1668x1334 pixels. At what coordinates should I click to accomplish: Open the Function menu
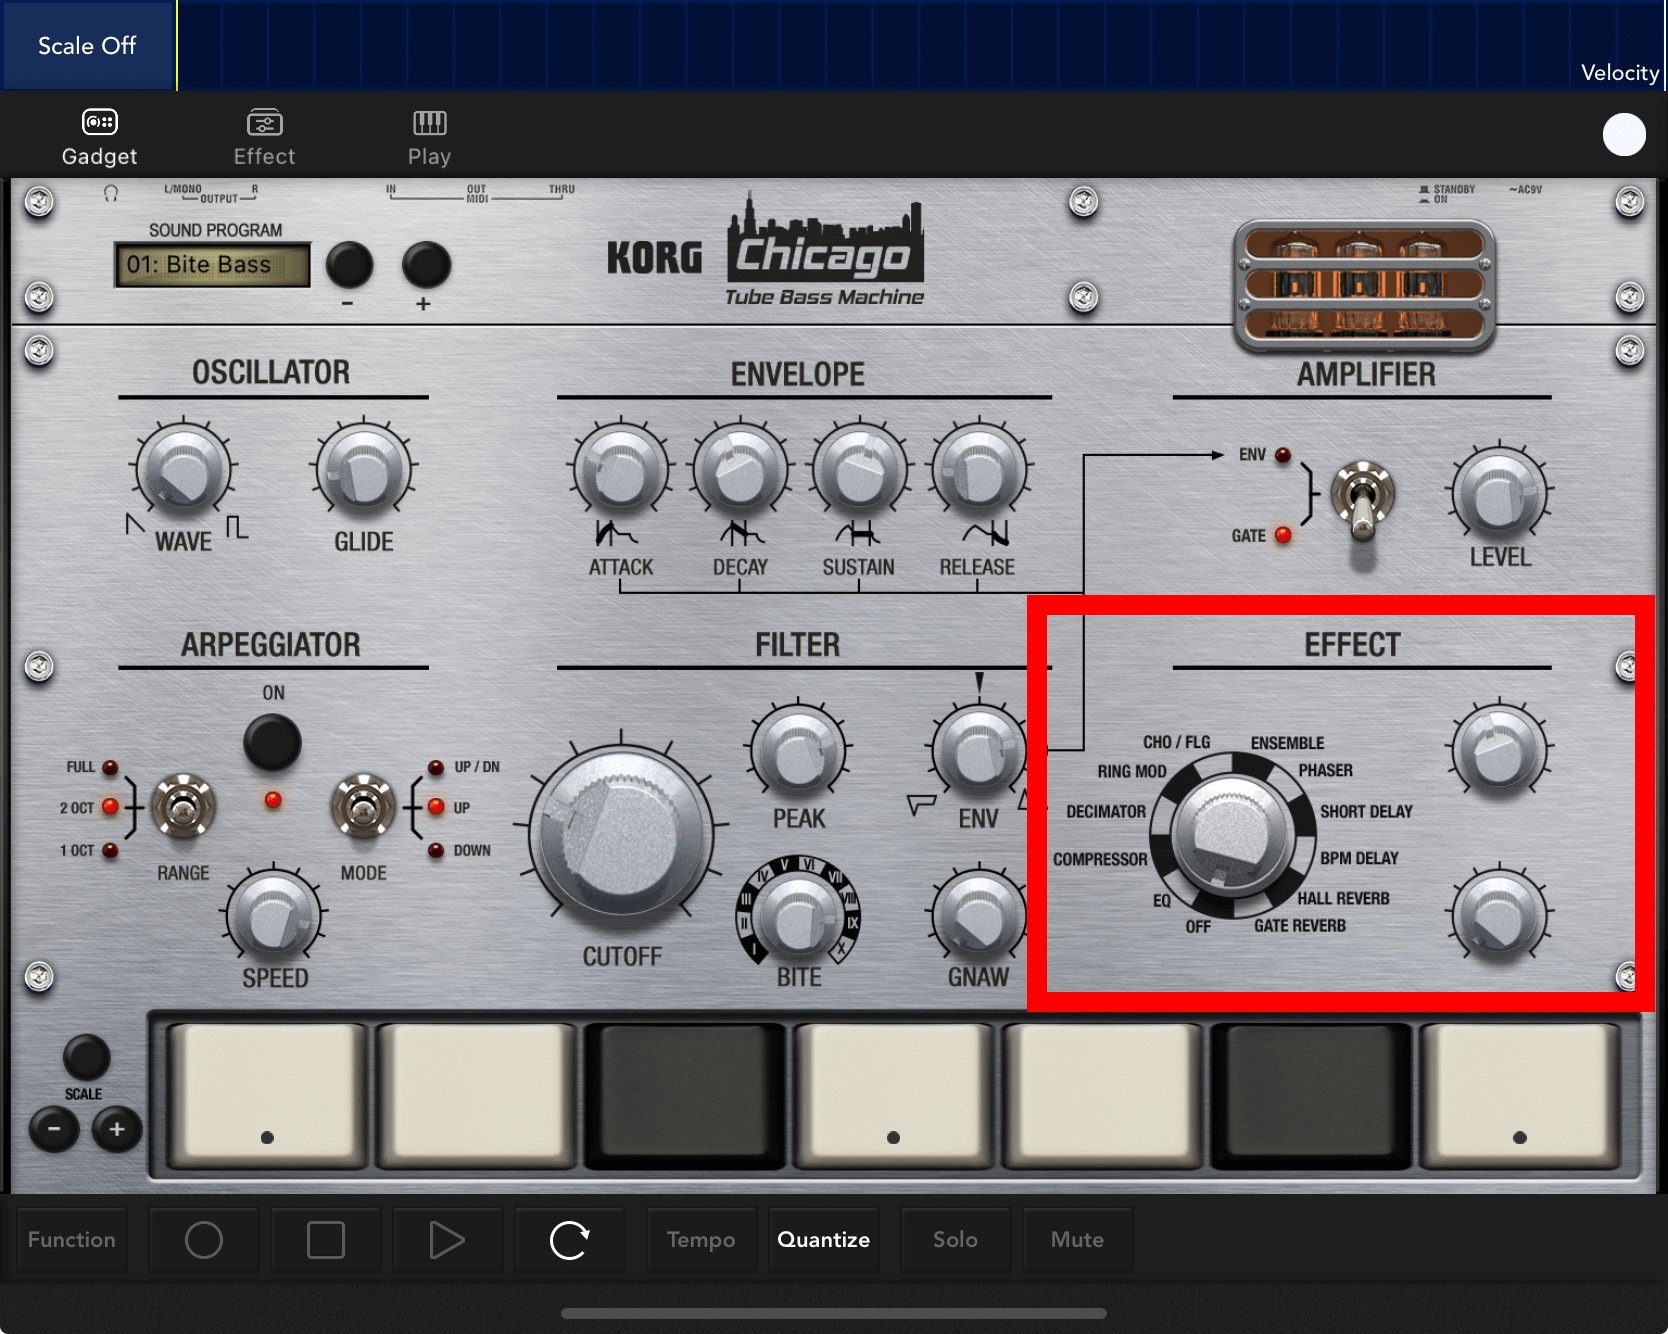tap(72, 1240)
